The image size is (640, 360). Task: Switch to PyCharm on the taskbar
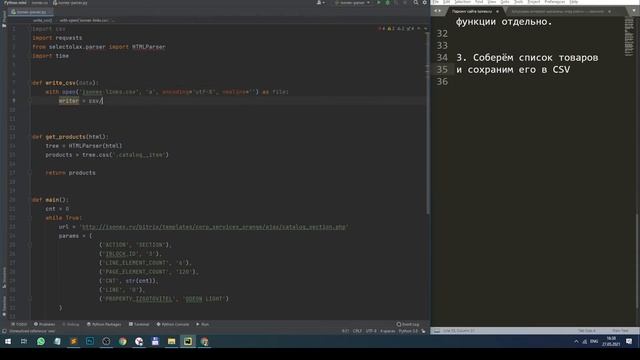[x=188, y=341]
